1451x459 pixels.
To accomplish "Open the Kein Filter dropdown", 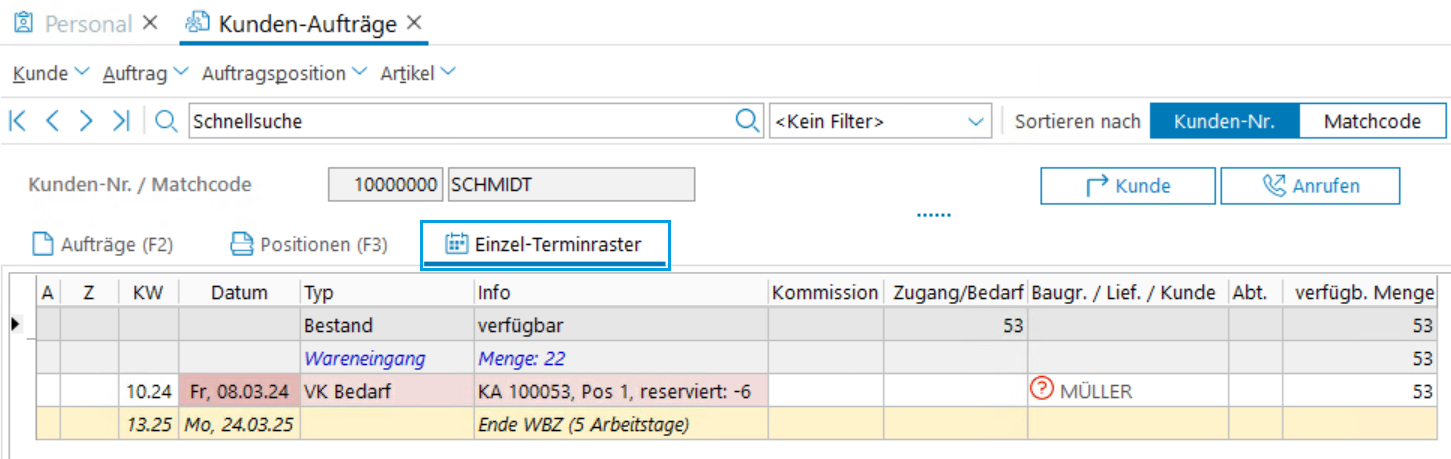I will [975, 121].
